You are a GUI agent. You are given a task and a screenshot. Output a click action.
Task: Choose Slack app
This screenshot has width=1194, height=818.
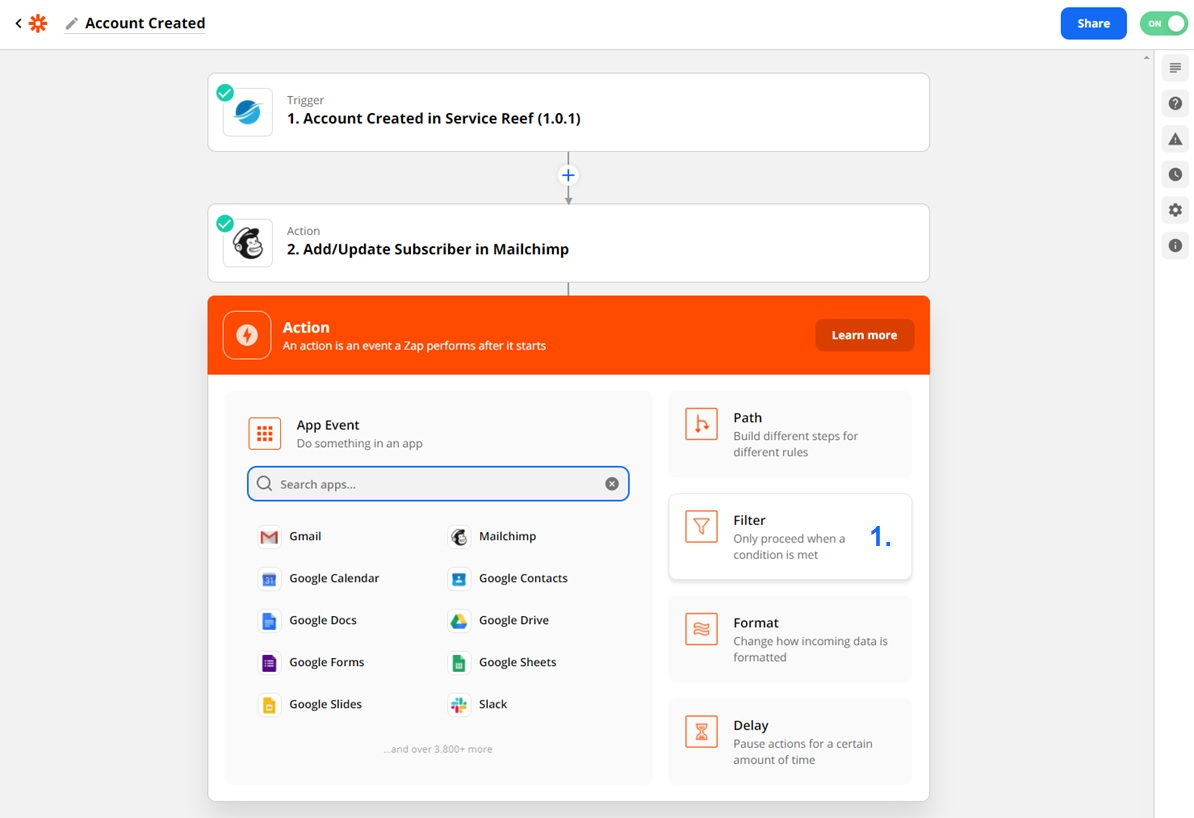pyautogui.click(x=478, y=704)
